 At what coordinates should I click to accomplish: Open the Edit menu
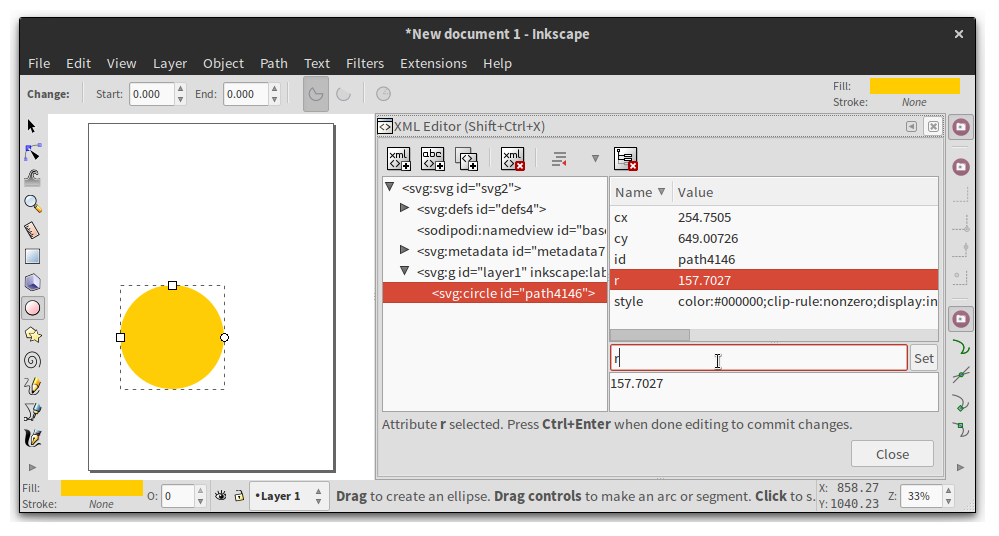pos(78,64)
